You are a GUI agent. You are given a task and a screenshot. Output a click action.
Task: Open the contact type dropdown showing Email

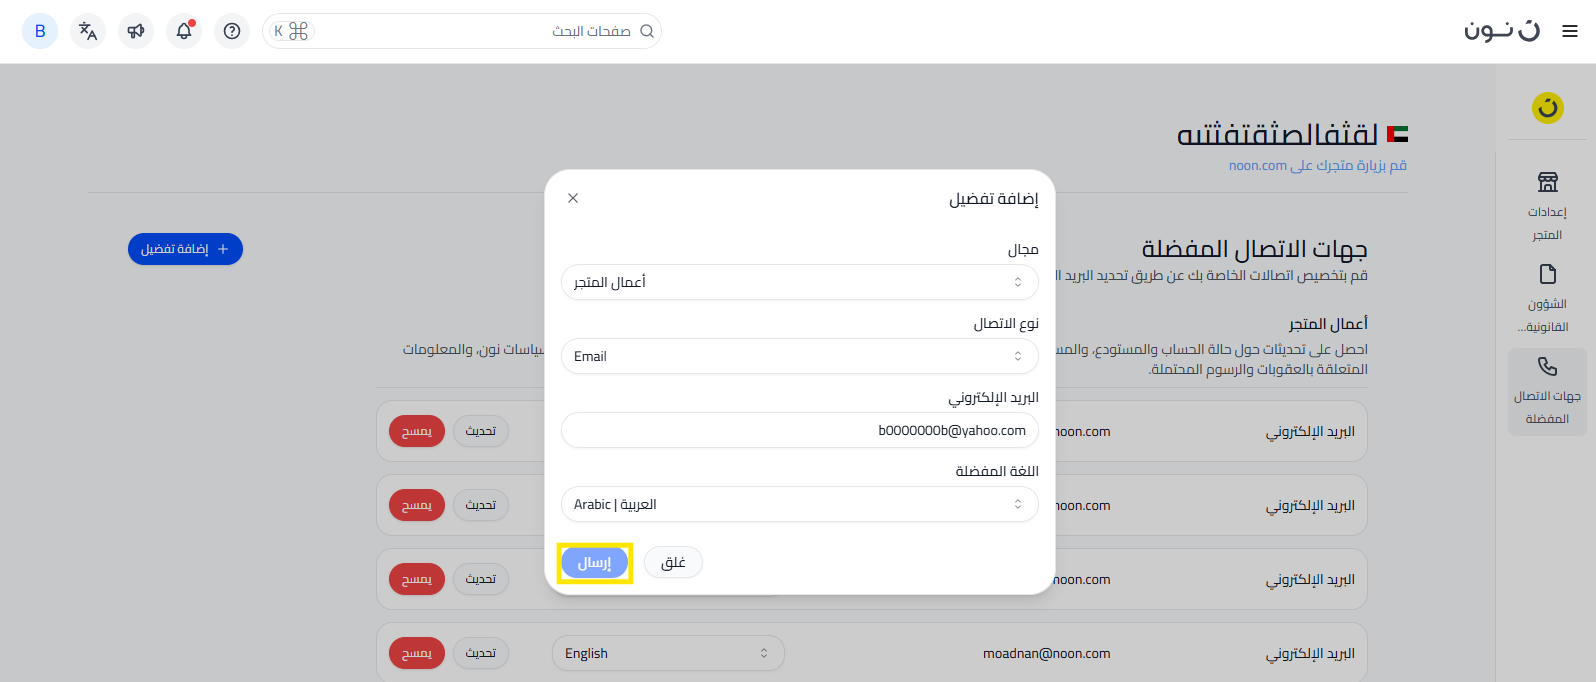tap(800, 356)
